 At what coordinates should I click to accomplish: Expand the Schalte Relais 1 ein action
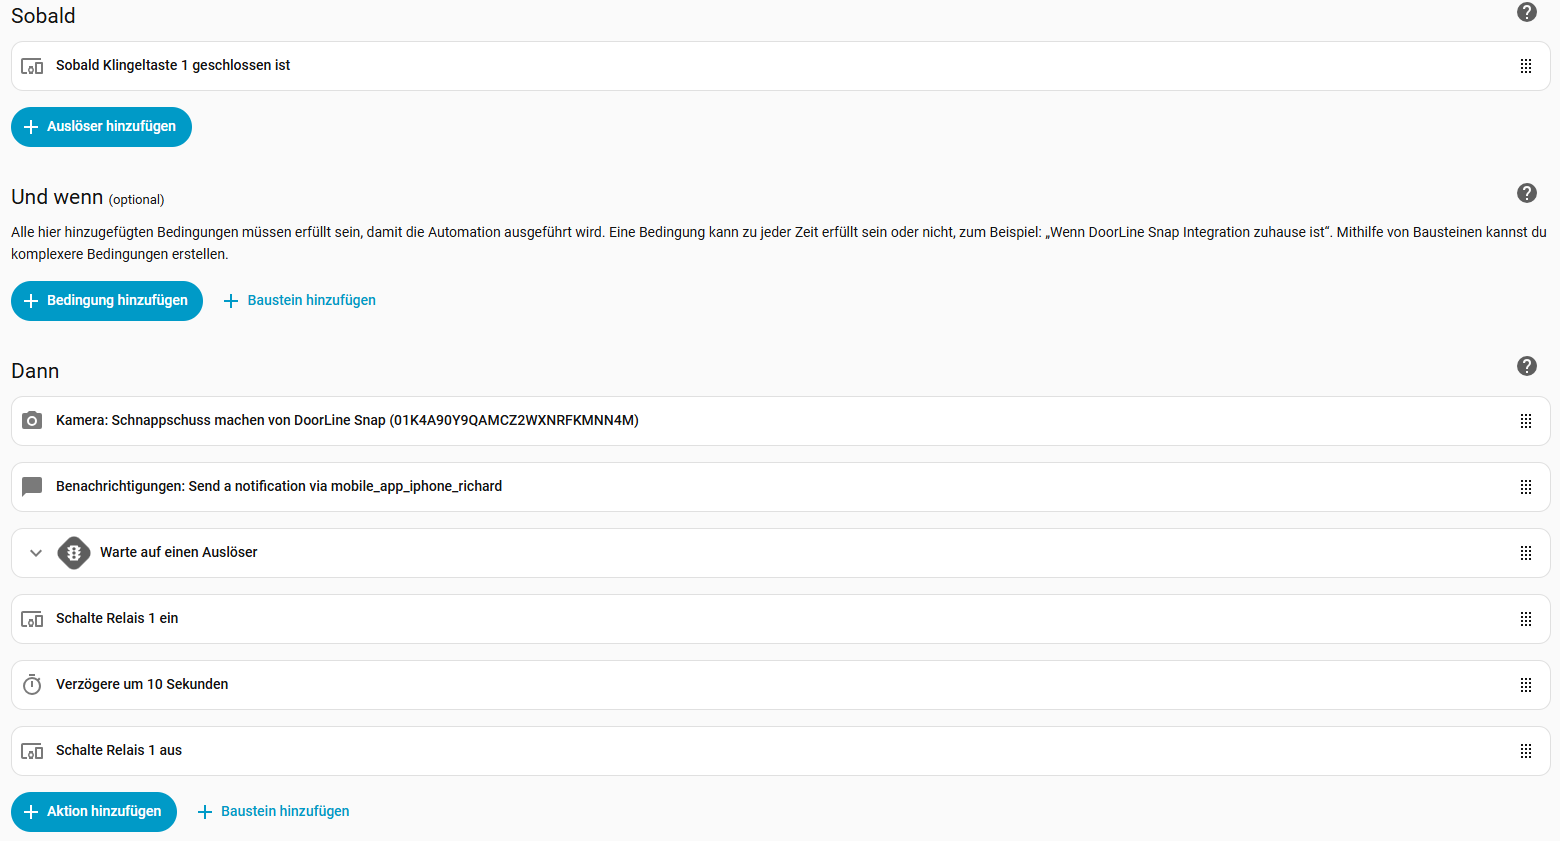click(117, 619)
